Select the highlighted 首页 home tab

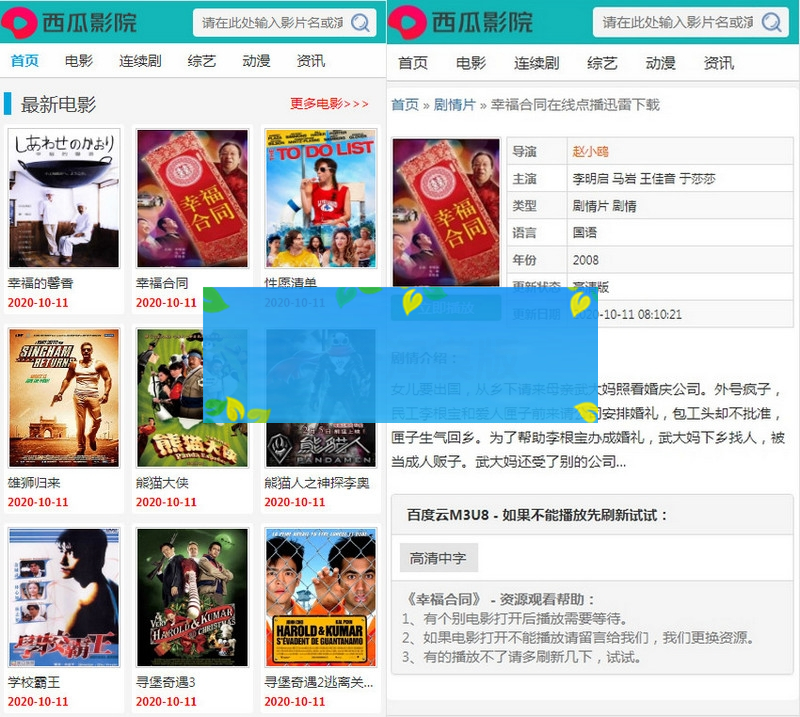coord(24,60)
